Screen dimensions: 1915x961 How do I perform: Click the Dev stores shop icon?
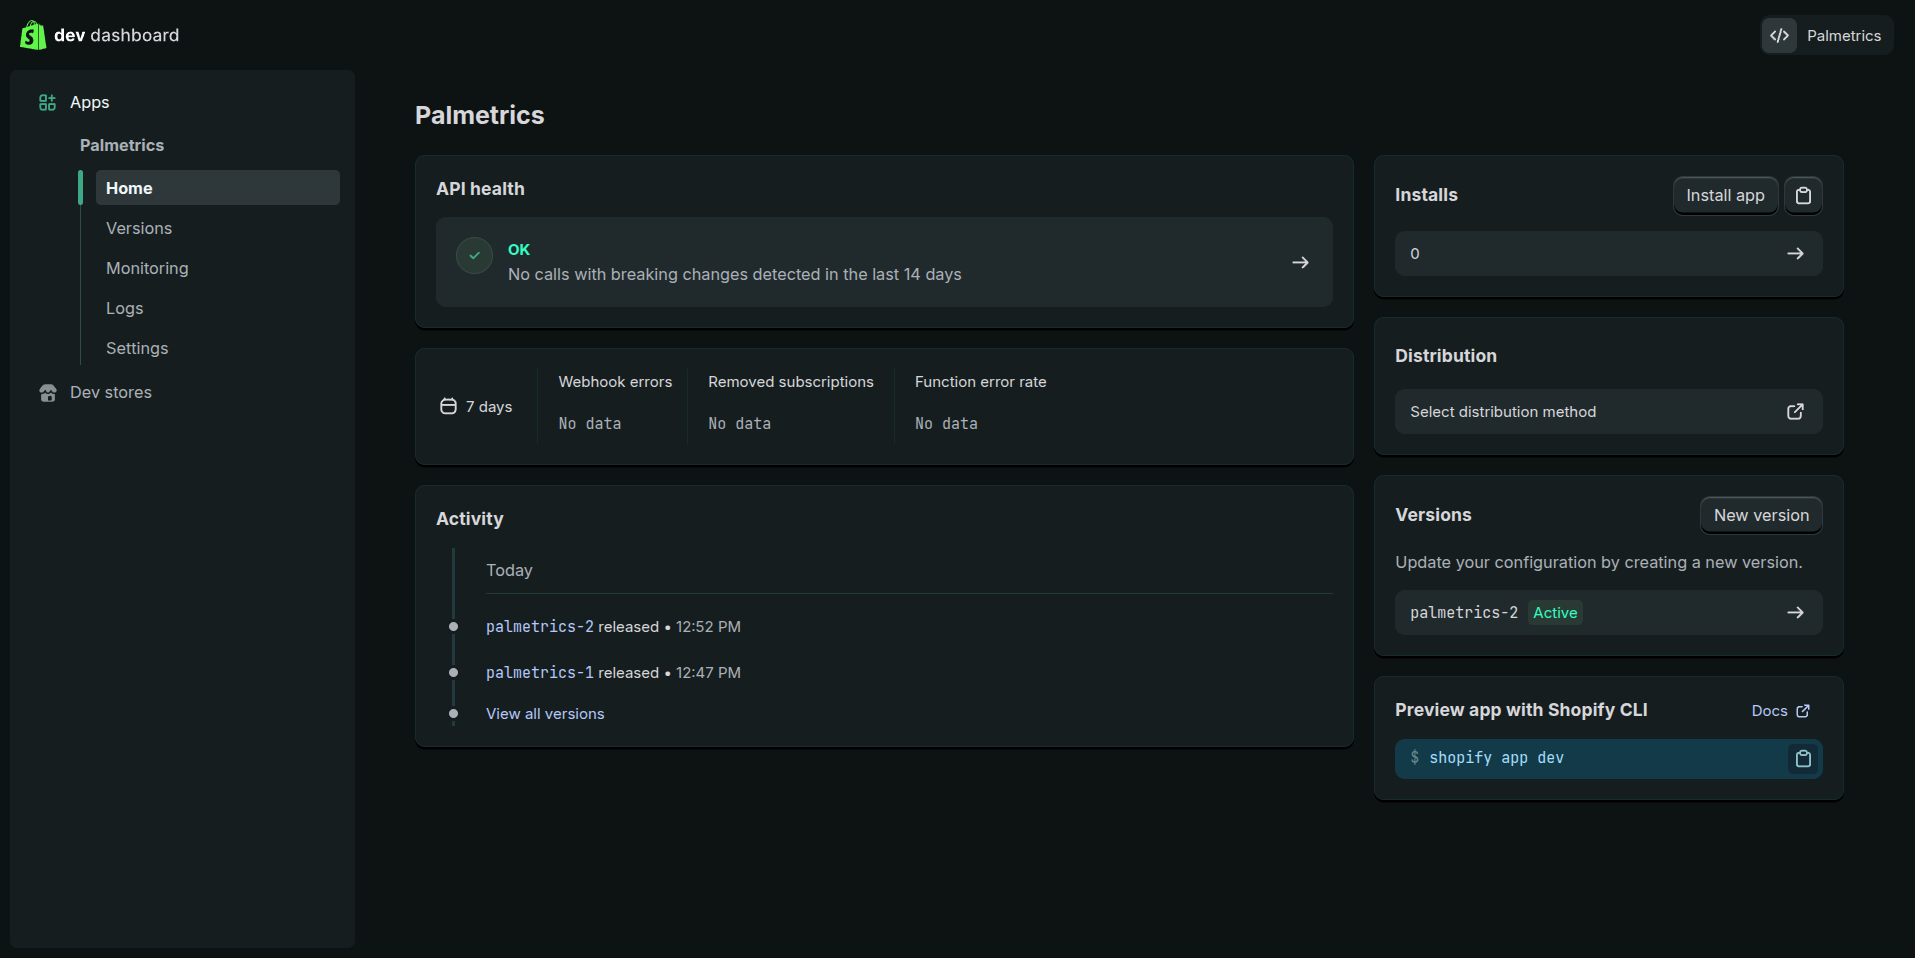[x=47, y=393]
